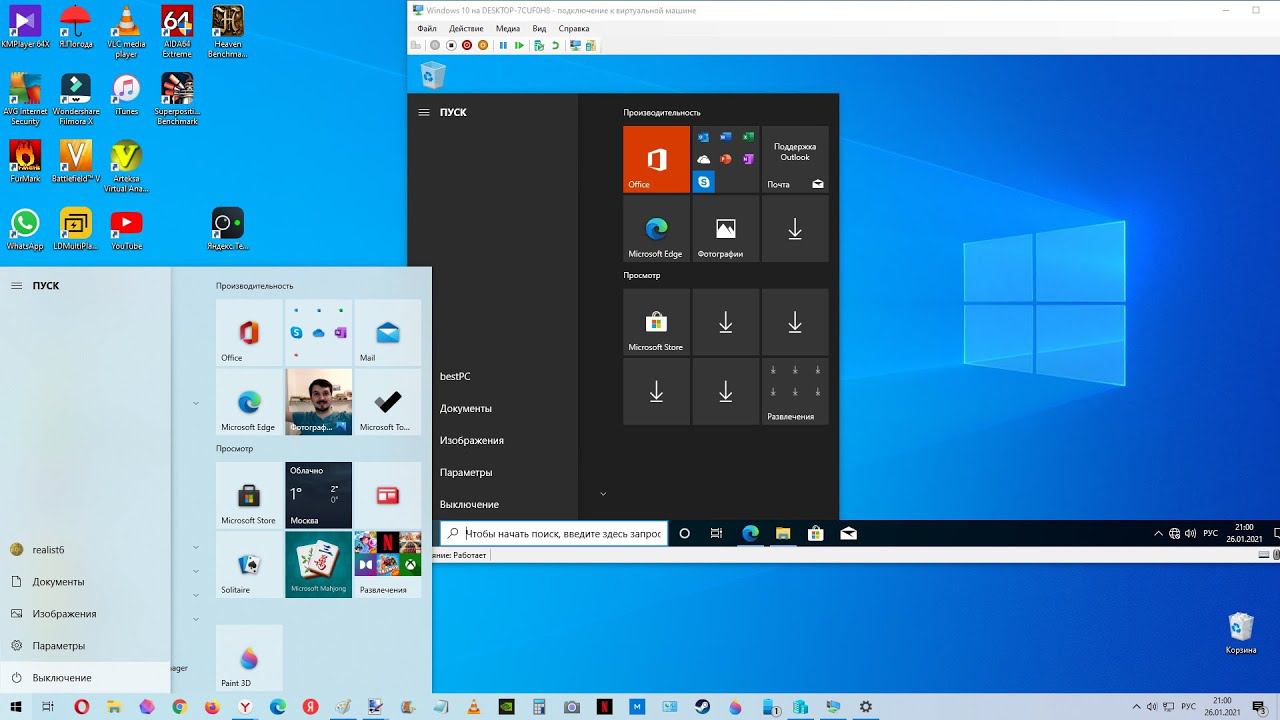Open the Справка menu in Hyper-V window
This screenshot has width=1280, height=720.
click(x=573, y=29)
